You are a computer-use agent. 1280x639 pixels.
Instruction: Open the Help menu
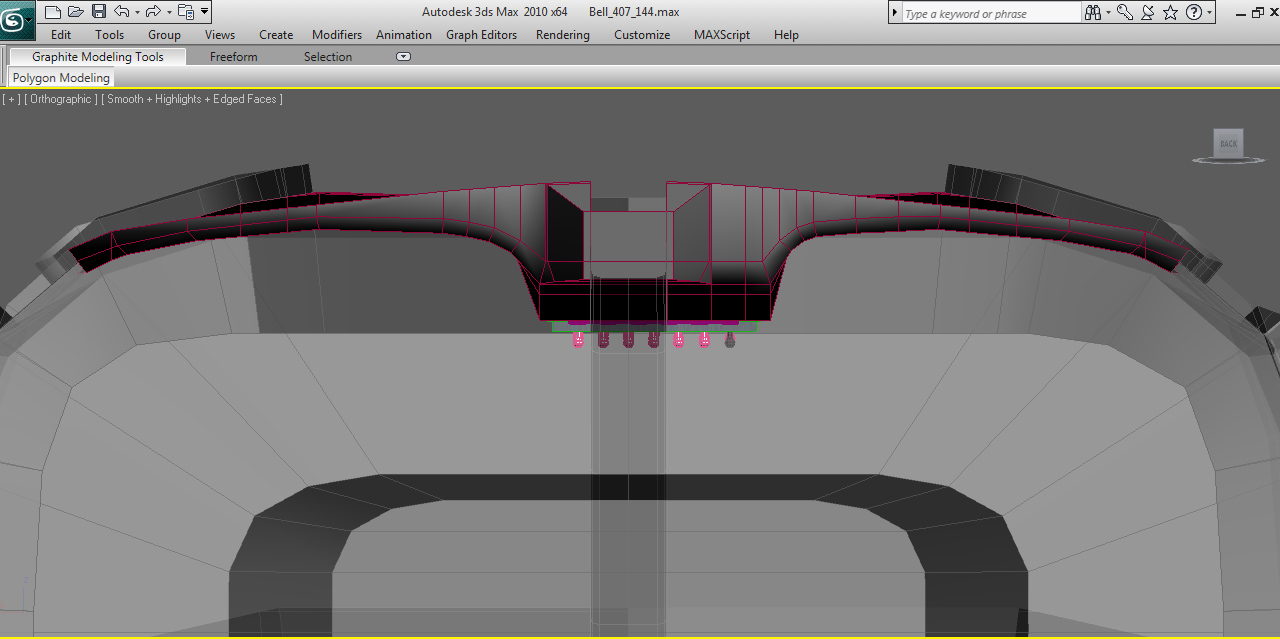click(786, 34)
